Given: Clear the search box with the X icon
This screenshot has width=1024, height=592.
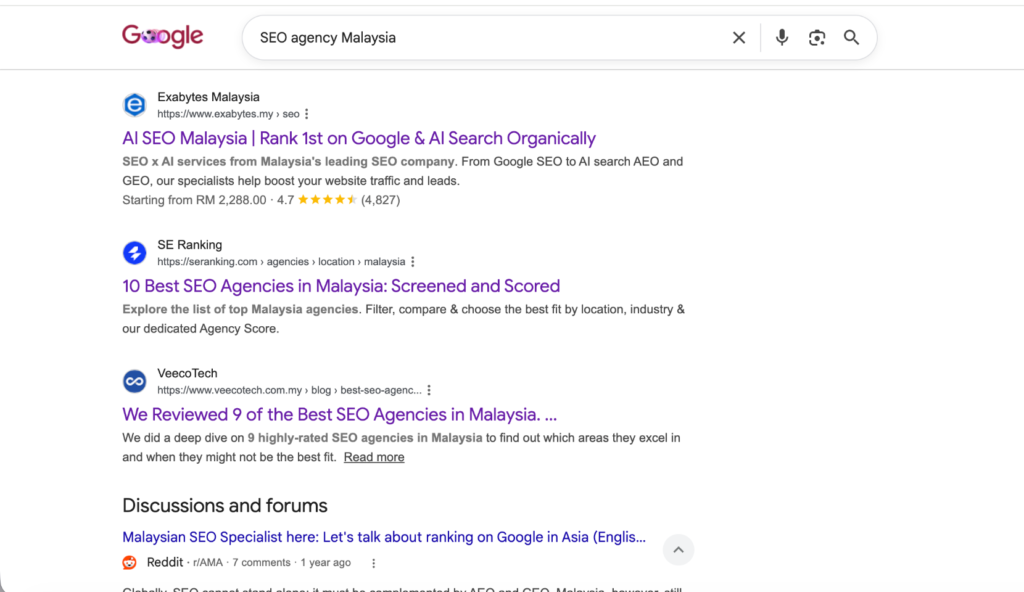Looking at the screenshot, I should pyautogui.click(x=739, y=38).
